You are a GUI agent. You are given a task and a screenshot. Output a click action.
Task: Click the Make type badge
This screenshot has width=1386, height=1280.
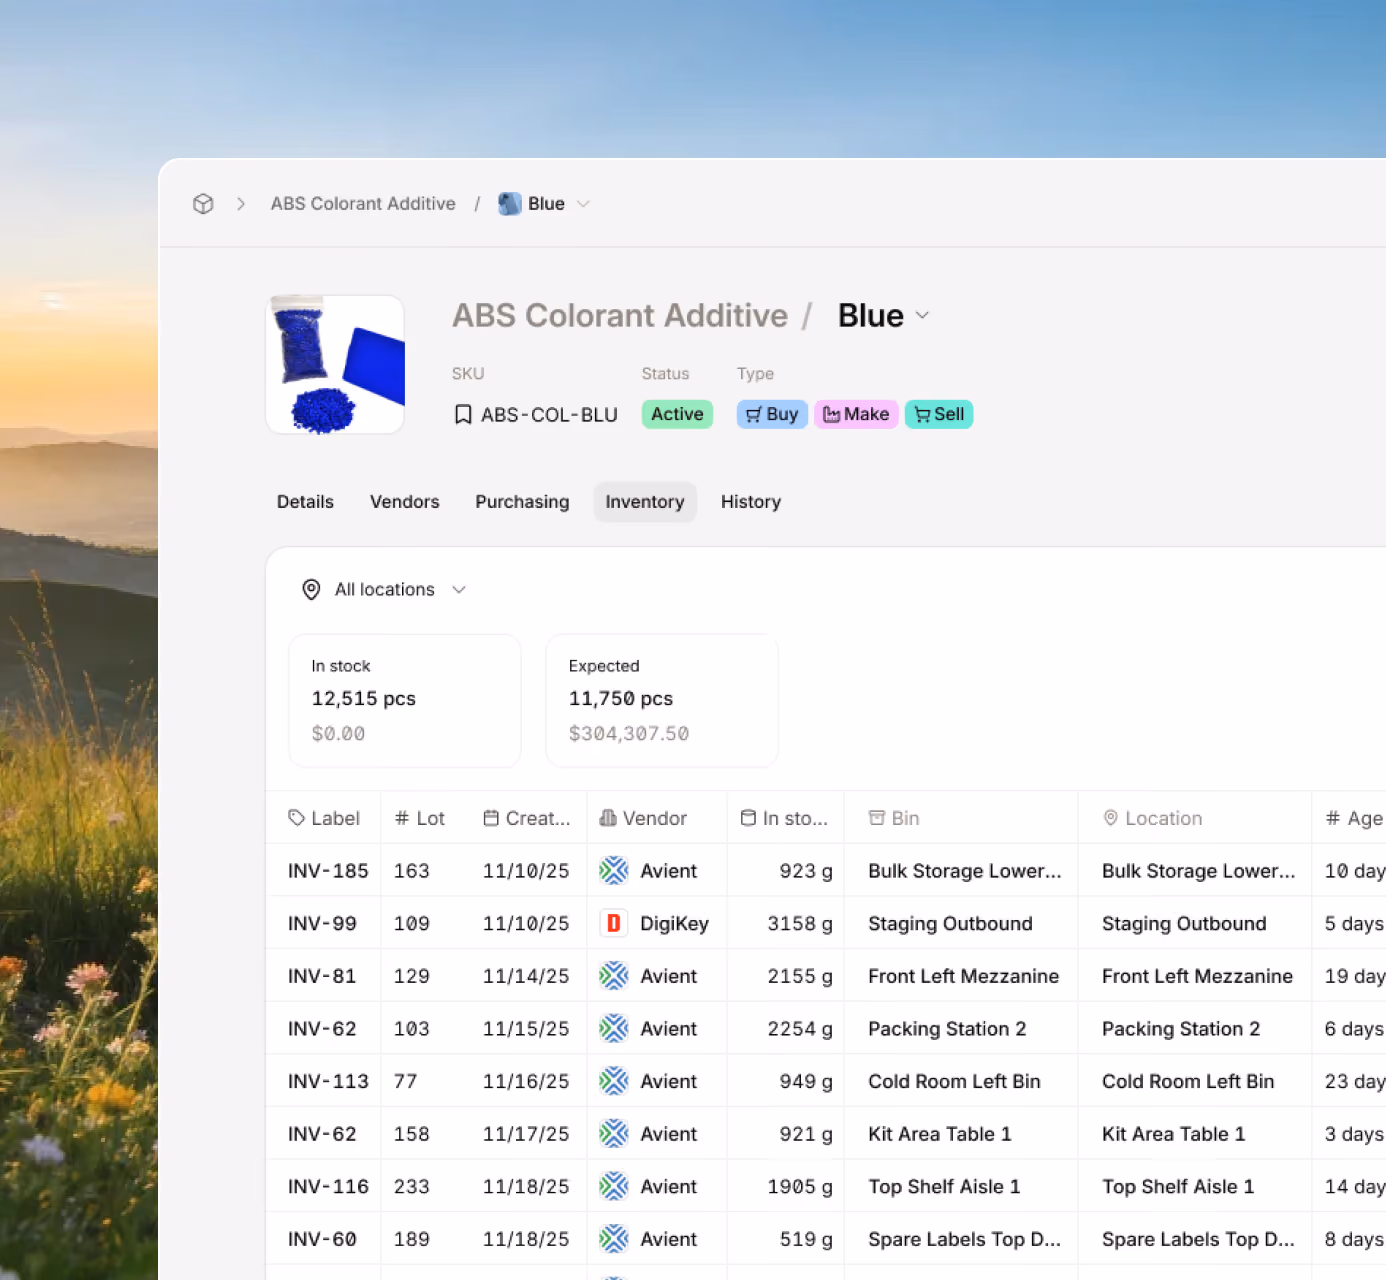[x=856, y=414]
